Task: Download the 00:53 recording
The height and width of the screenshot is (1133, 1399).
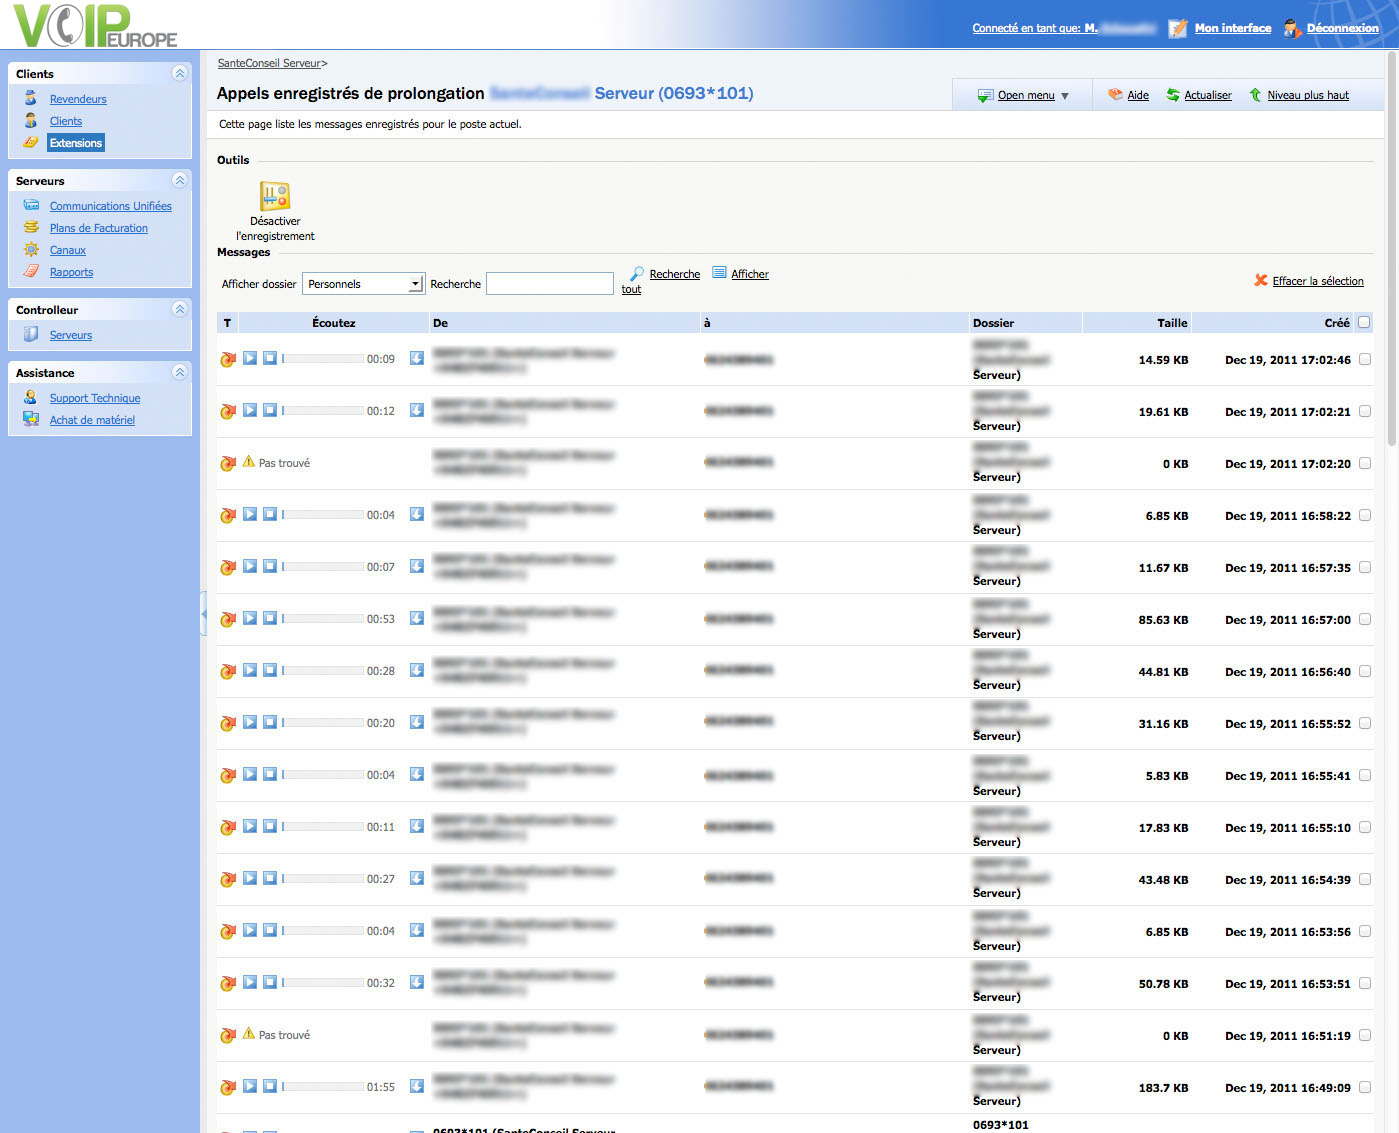Action: point(417,618)
